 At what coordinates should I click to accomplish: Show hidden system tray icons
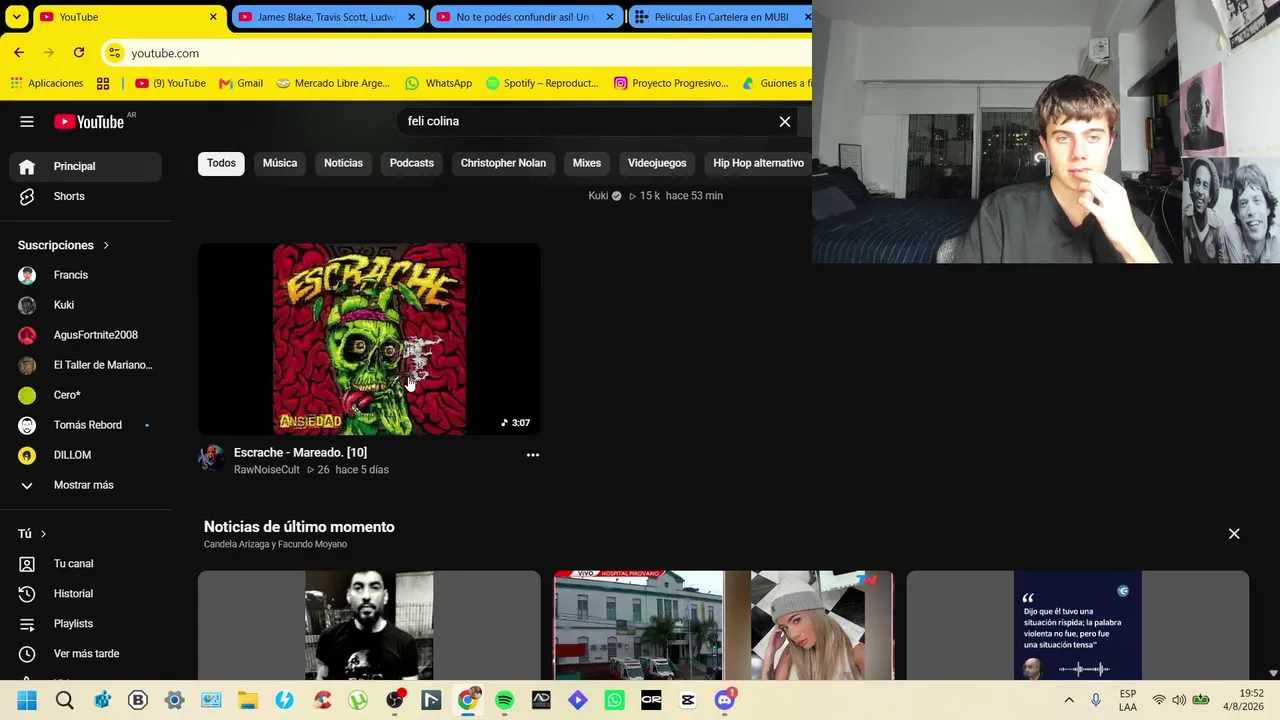coord(1069,700)
